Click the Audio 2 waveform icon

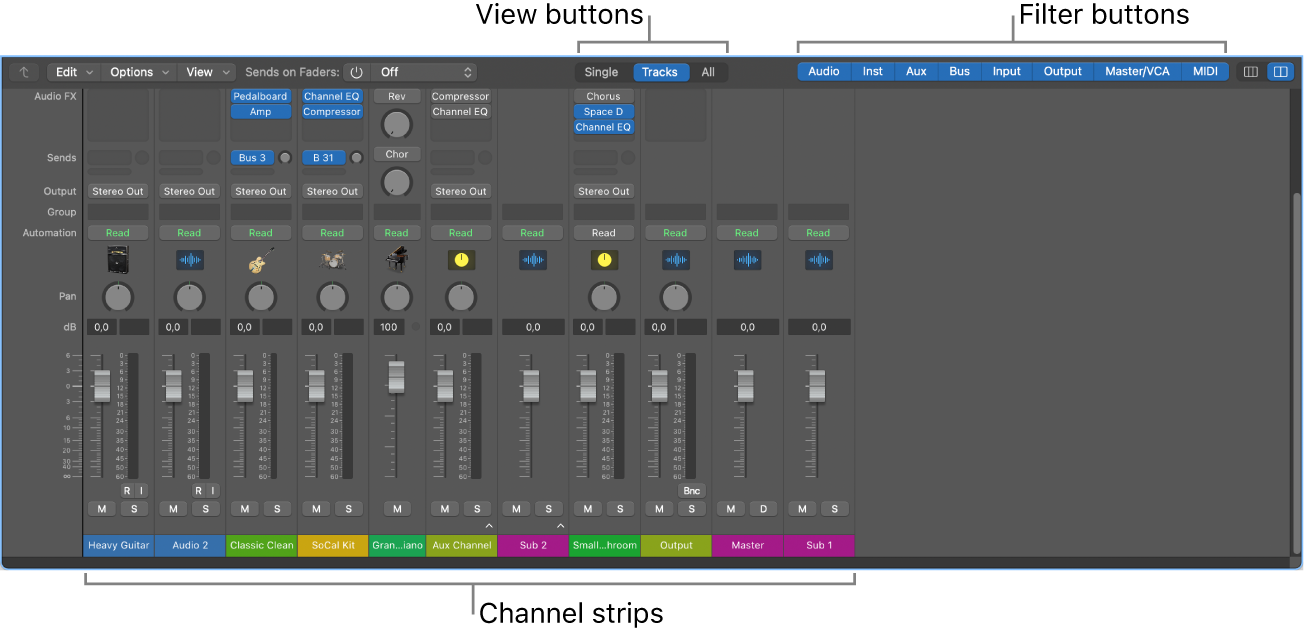coord(189,260)
